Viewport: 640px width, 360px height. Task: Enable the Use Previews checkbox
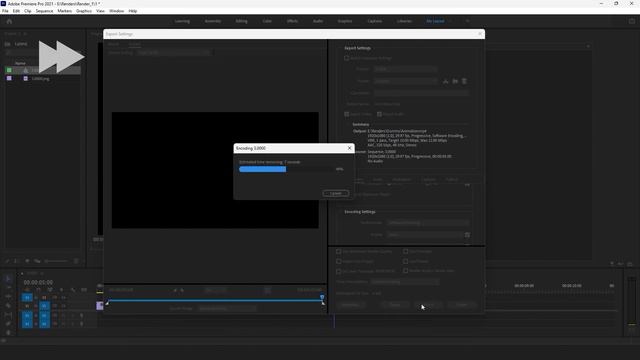(x=406, y=251)
